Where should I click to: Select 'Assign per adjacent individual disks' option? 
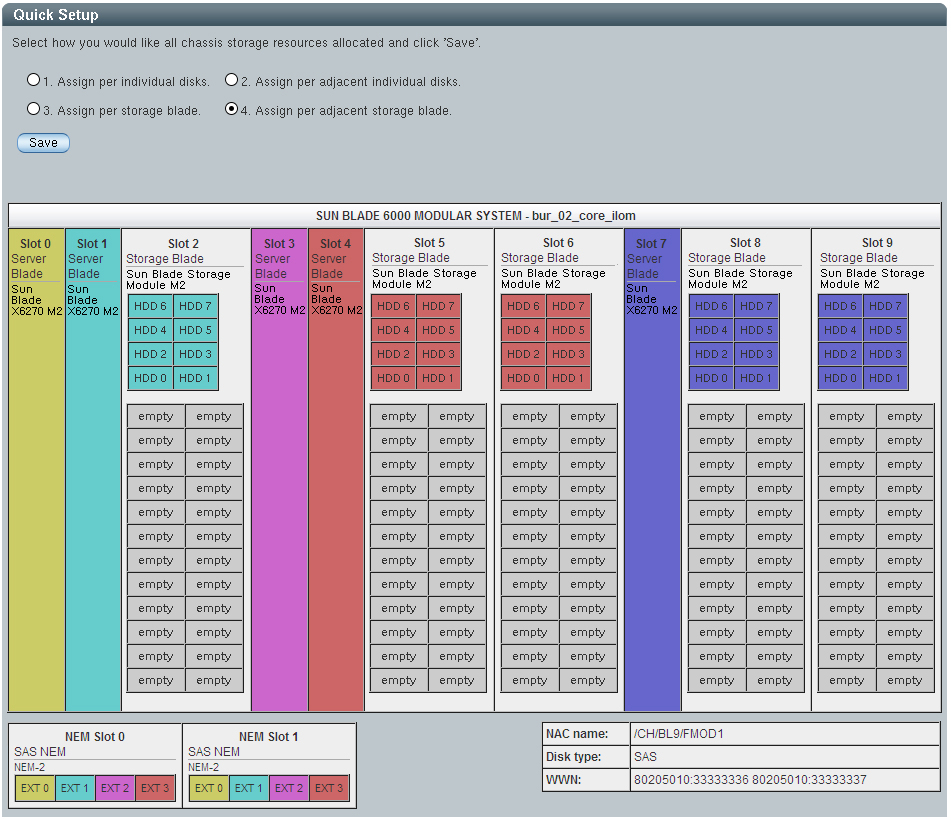coord(232,80)
